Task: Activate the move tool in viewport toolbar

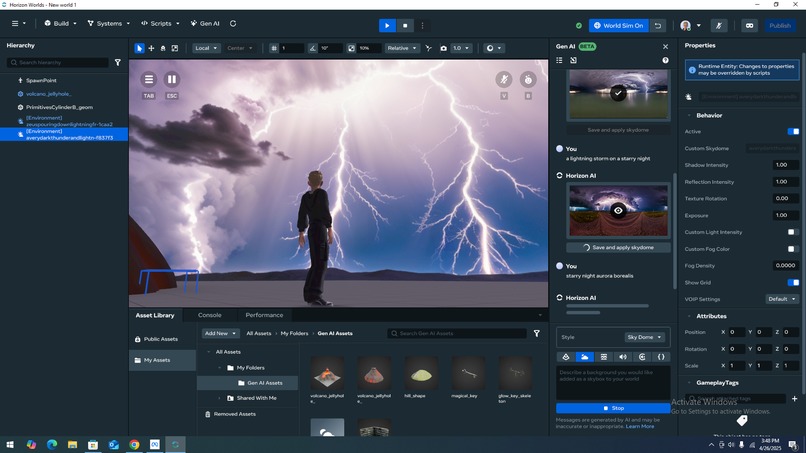Action: click(x=151, y=48)
